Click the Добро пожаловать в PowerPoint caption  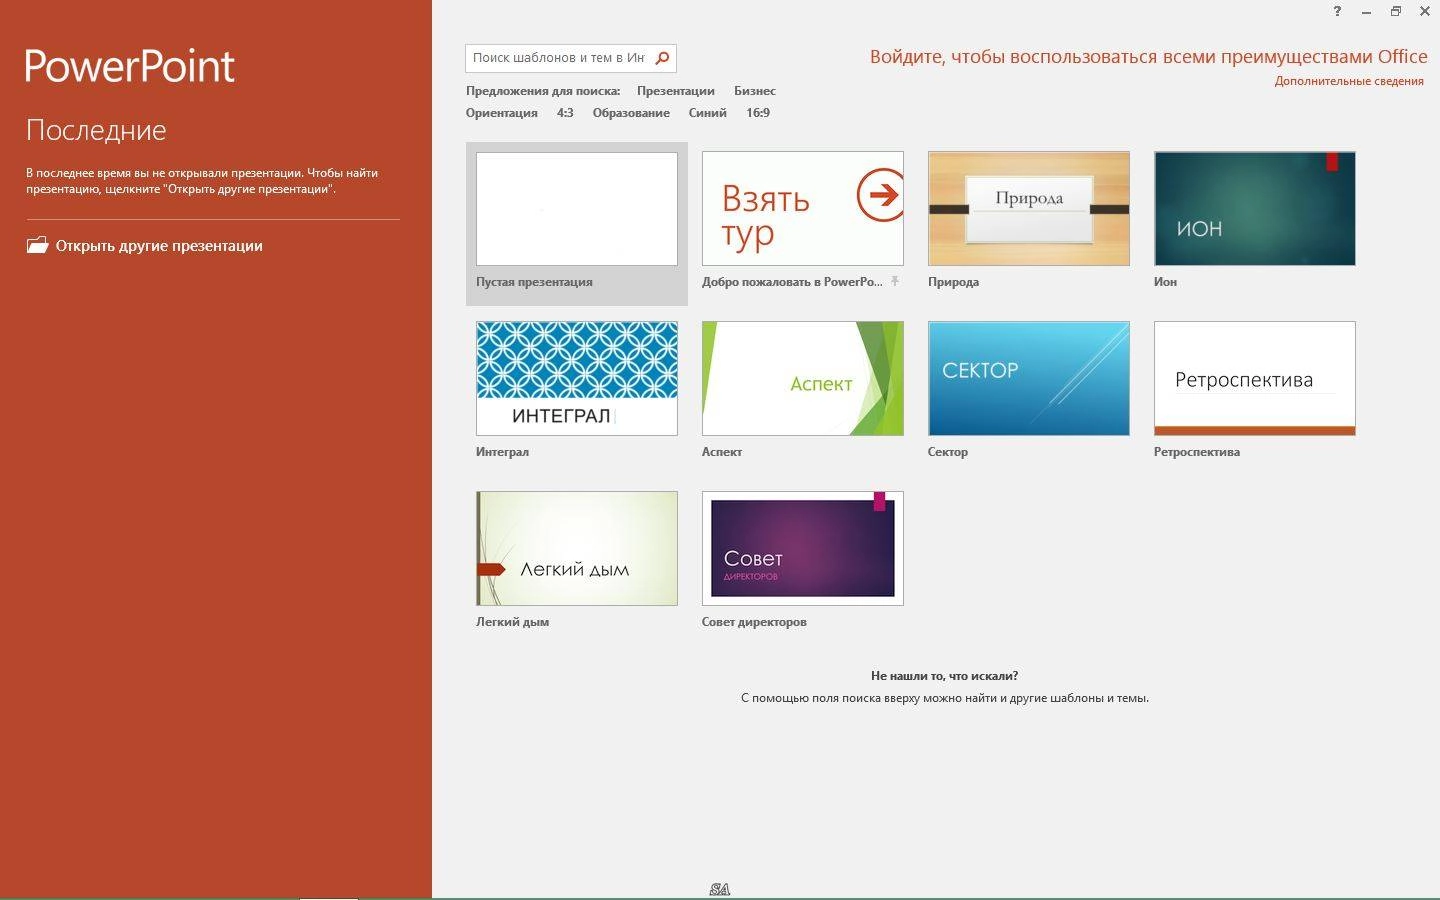792,282
